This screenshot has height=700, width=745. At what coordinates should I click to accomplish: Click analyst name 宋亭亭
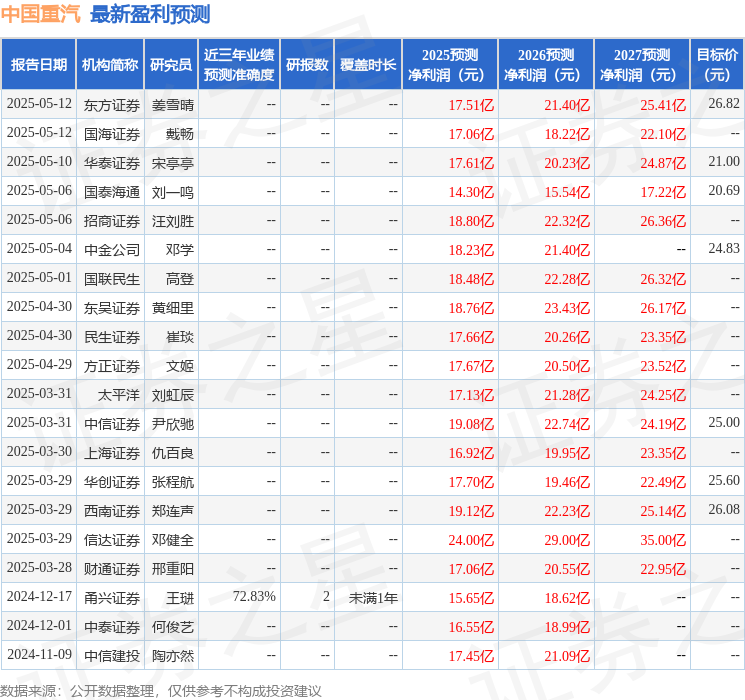click(172, 163)
